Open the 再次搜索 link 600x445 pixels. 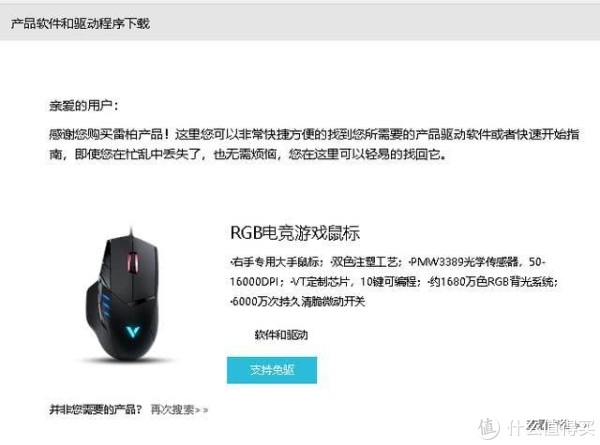tap(172, 410)
